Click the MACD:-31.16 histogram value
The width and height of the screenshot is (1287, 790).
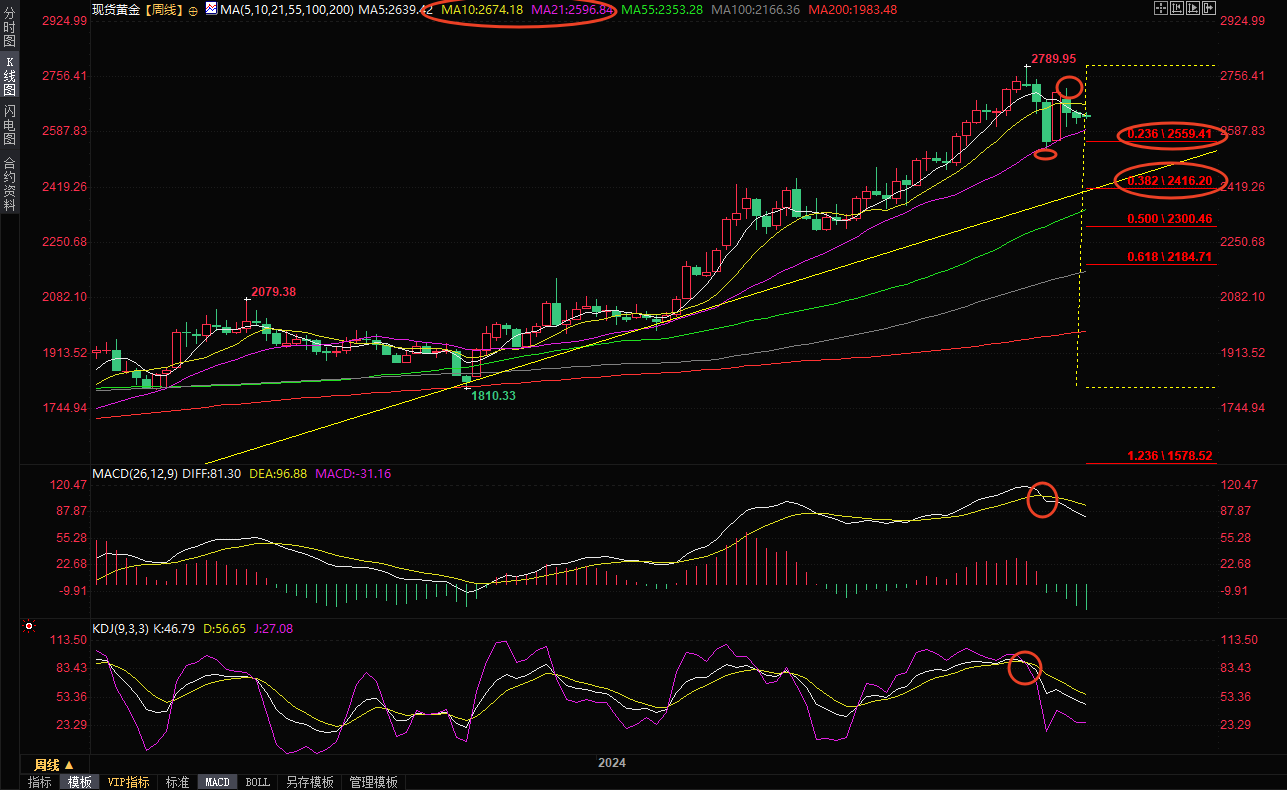point(352,473)
